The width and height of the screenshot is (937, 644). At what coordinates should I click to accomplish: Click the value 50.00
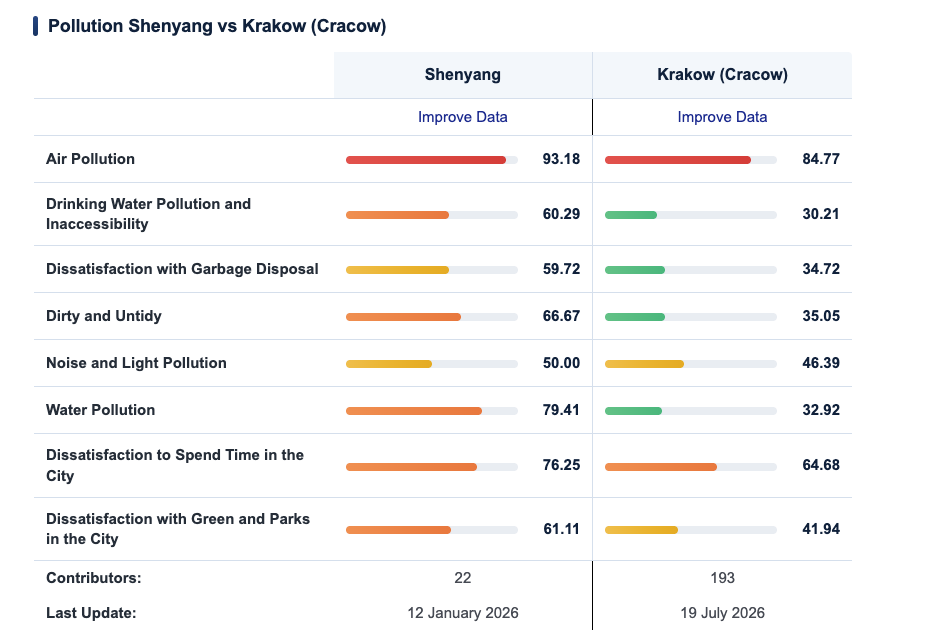pyautogui.click(x=561, y=363)
